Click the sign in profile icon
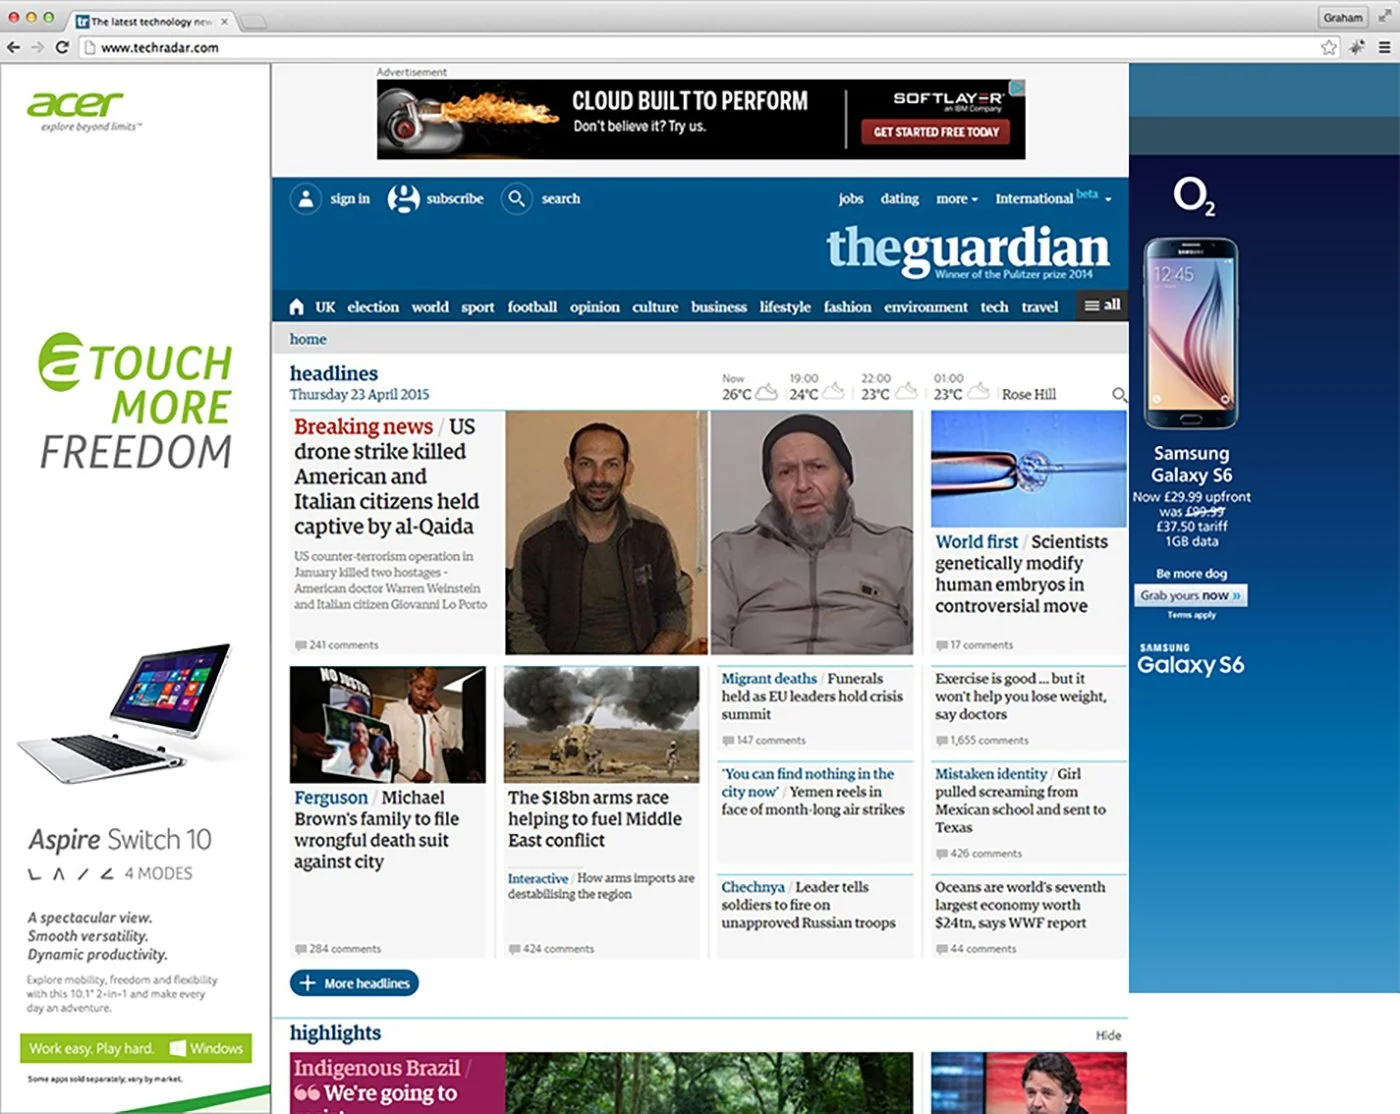 [x=305, y=198]
